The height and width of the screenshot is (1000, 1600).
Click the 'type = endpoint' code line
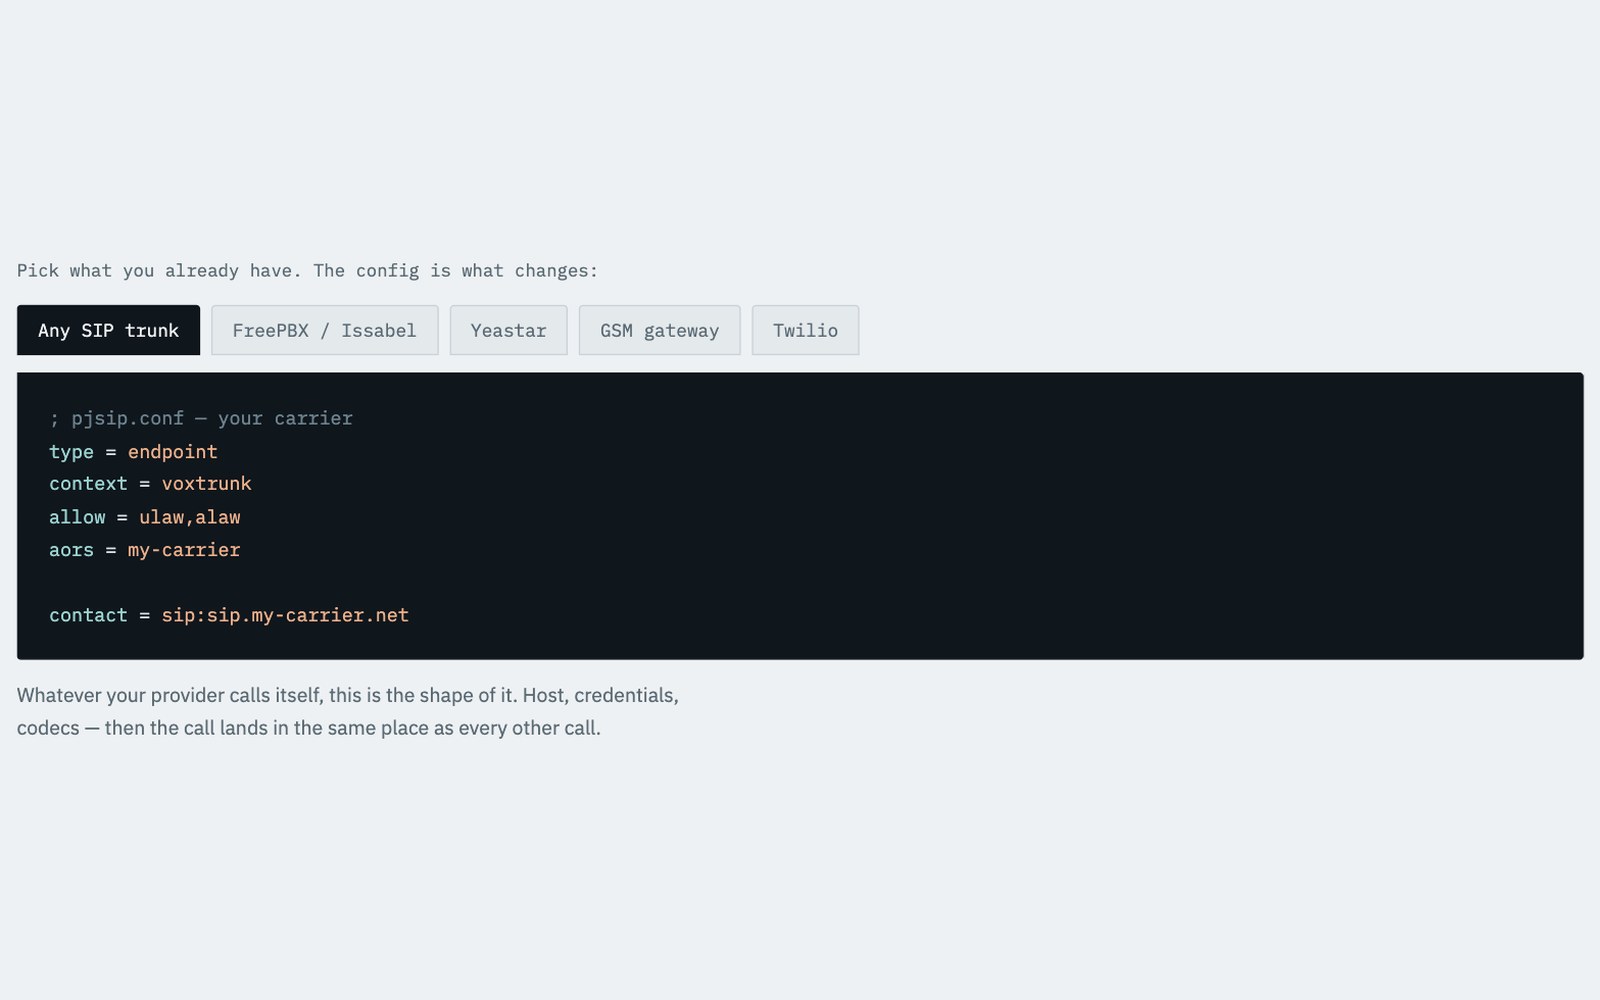[x=133, y=451]
